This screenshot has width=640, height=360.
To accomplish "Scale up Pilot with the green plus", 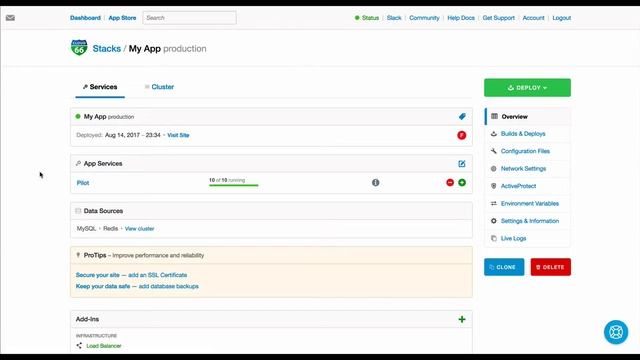I will (462, 182).
